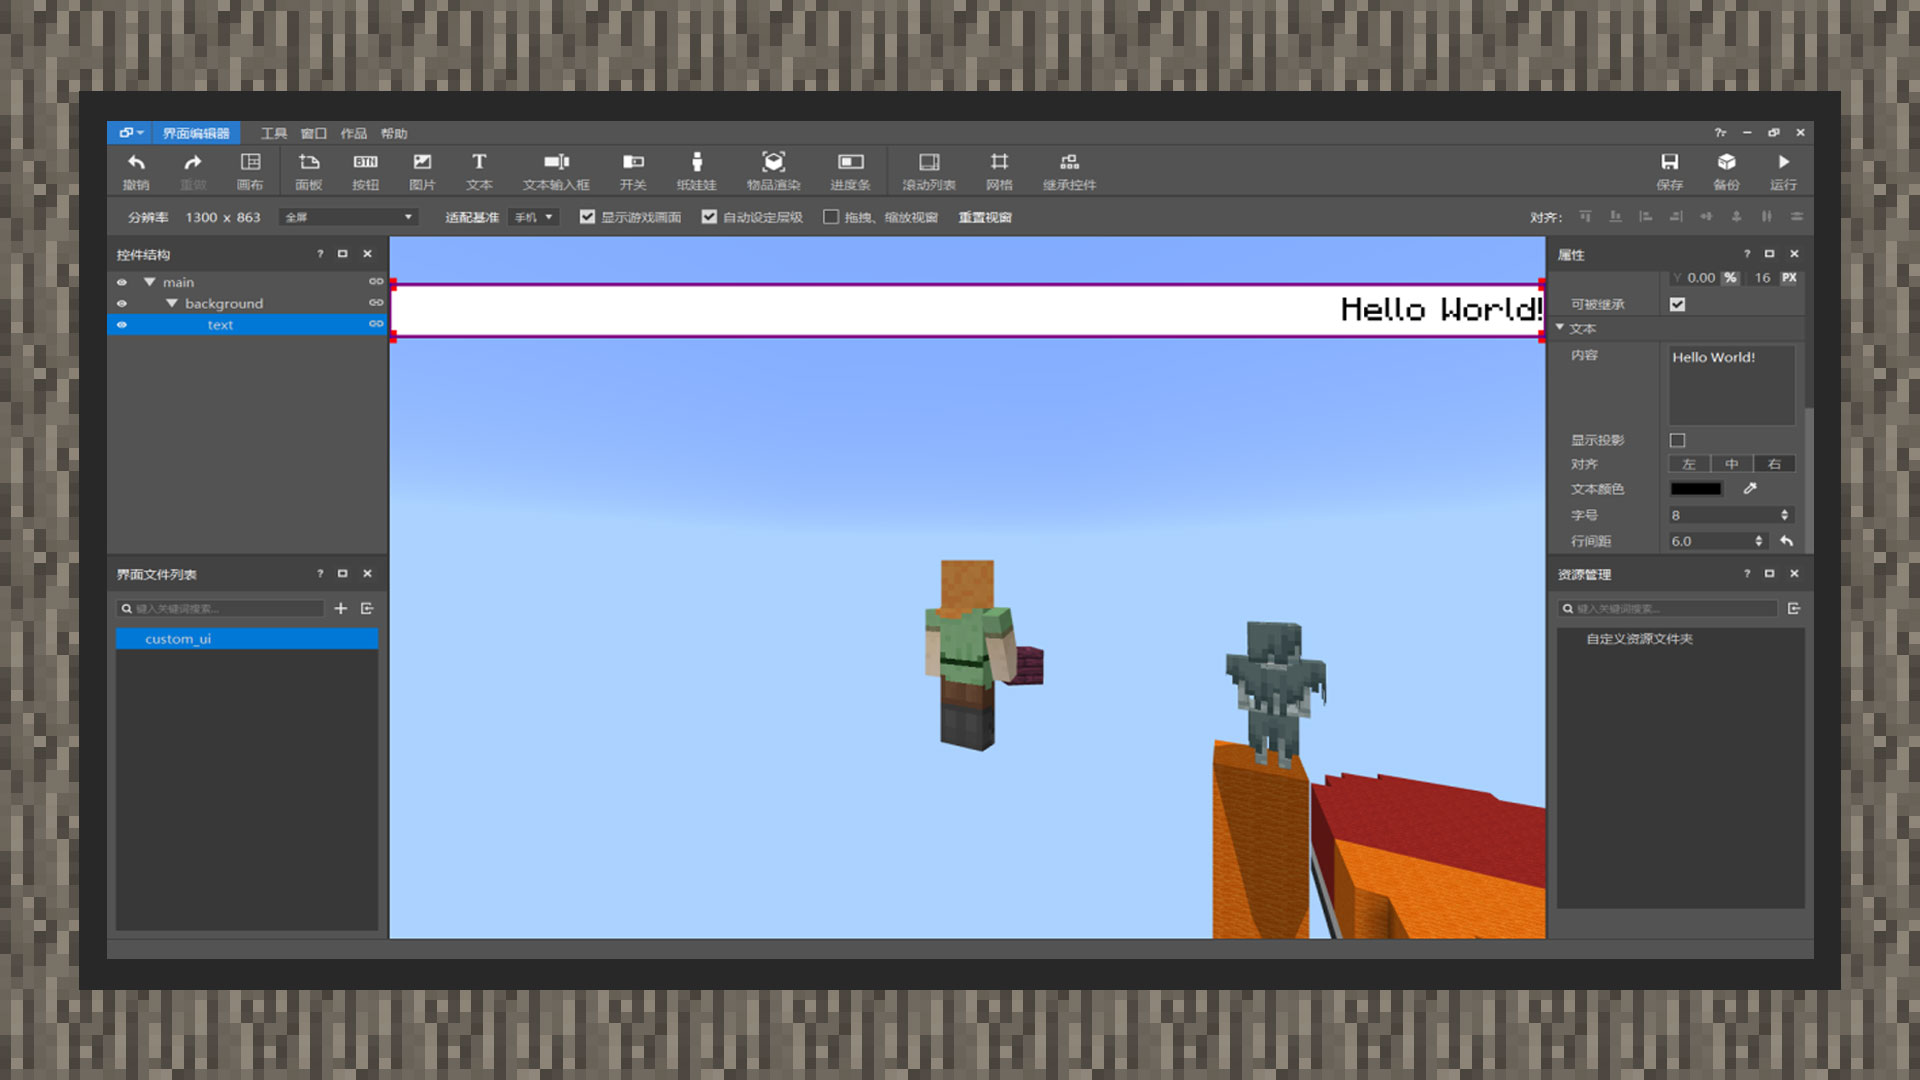Align text 中 (center)
Screen dimensions: 1920x1080
point(1732,464)
